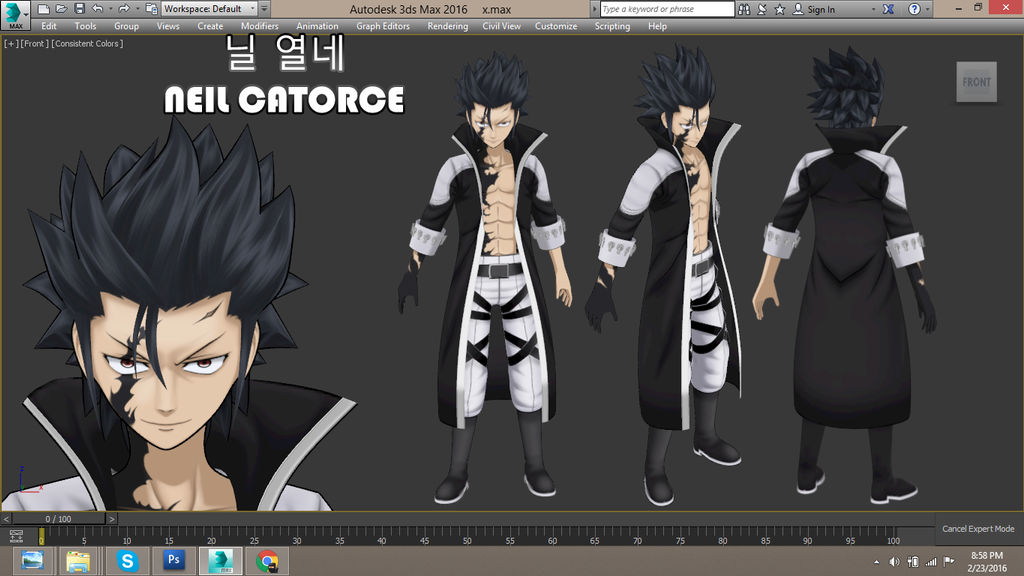This screenshot has height=576, width=1024.
Task: Click the [+] viewport general label
Action: (x=11, y=44)
